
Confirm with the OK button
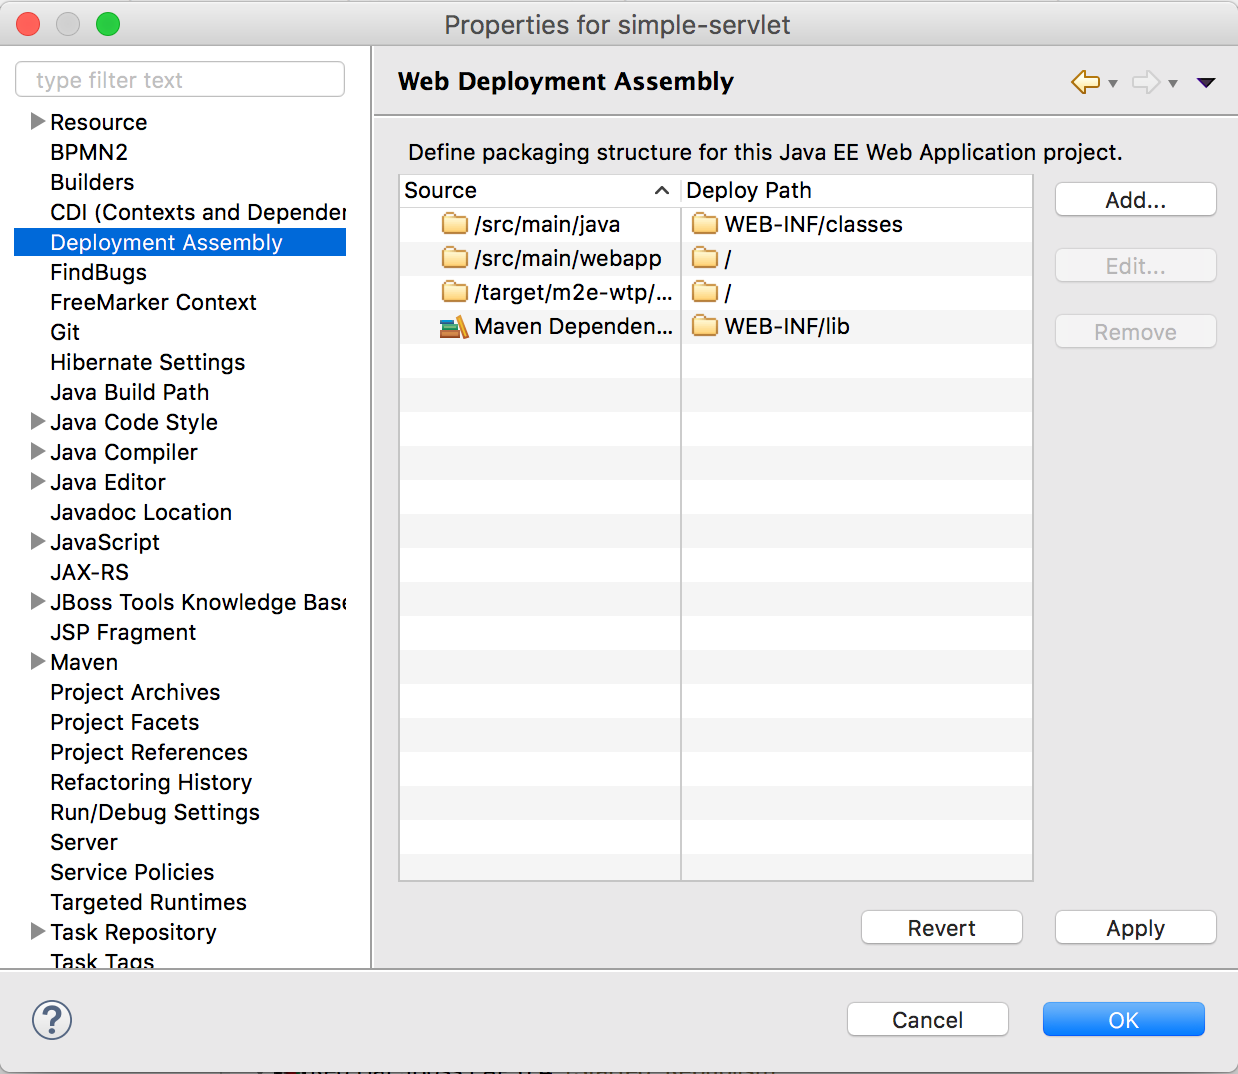pyautogui.click(x=1123, y=1020)
